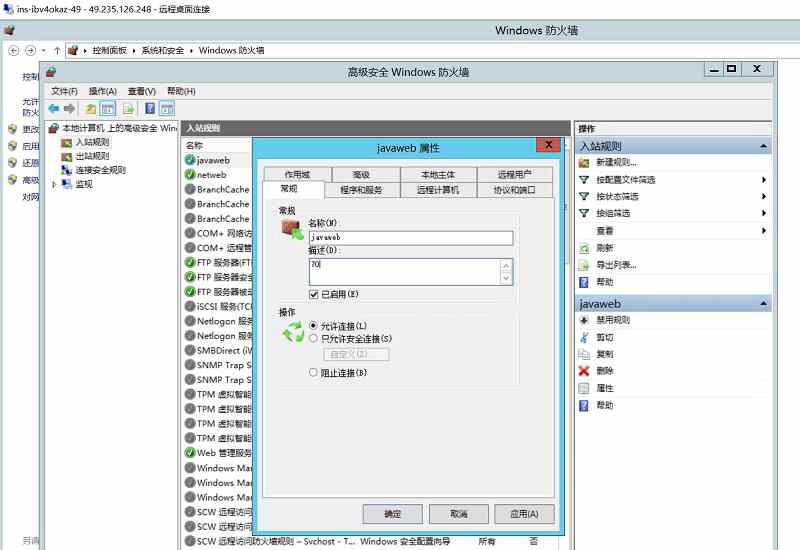Click the properties icon under javaweb
Screen dimensions: 800x550
click(x=584, y=388)
